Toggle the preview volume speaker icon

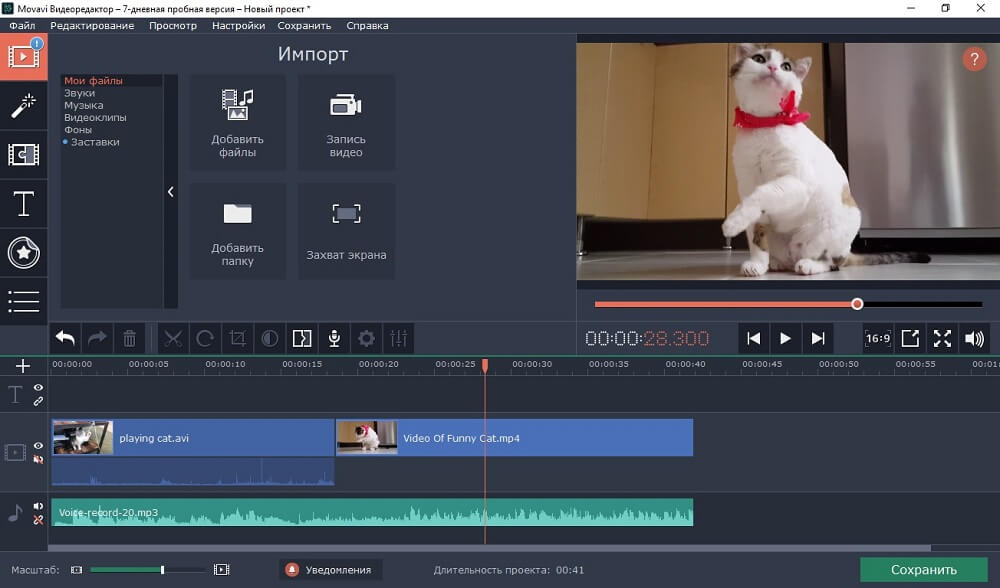[974, 338]
